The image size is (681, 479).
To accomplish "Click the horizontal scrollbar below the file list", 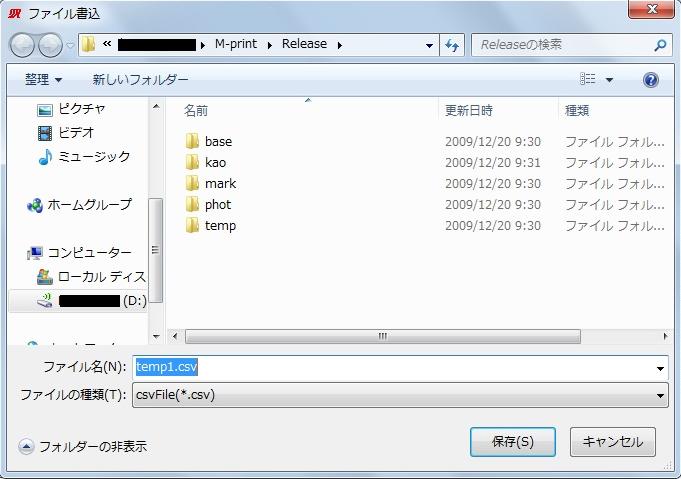I will pos(380,337).
